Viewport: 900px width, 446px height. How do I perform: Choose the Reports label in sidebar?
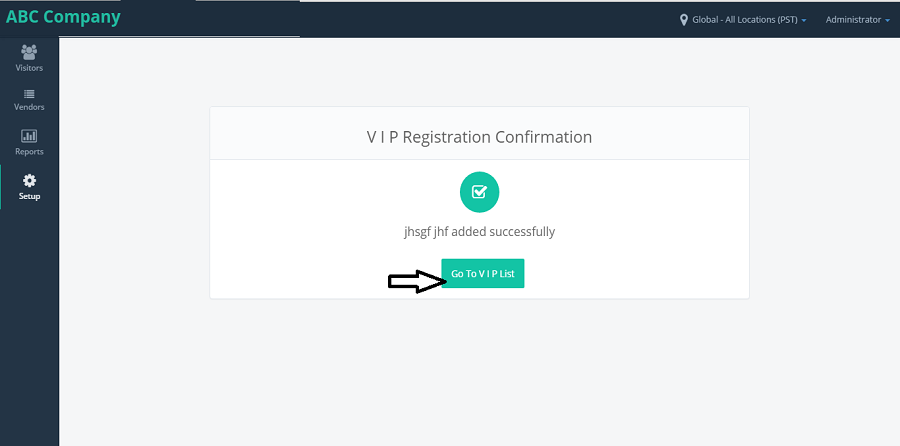pyautogui.click(x=29, y=152)
